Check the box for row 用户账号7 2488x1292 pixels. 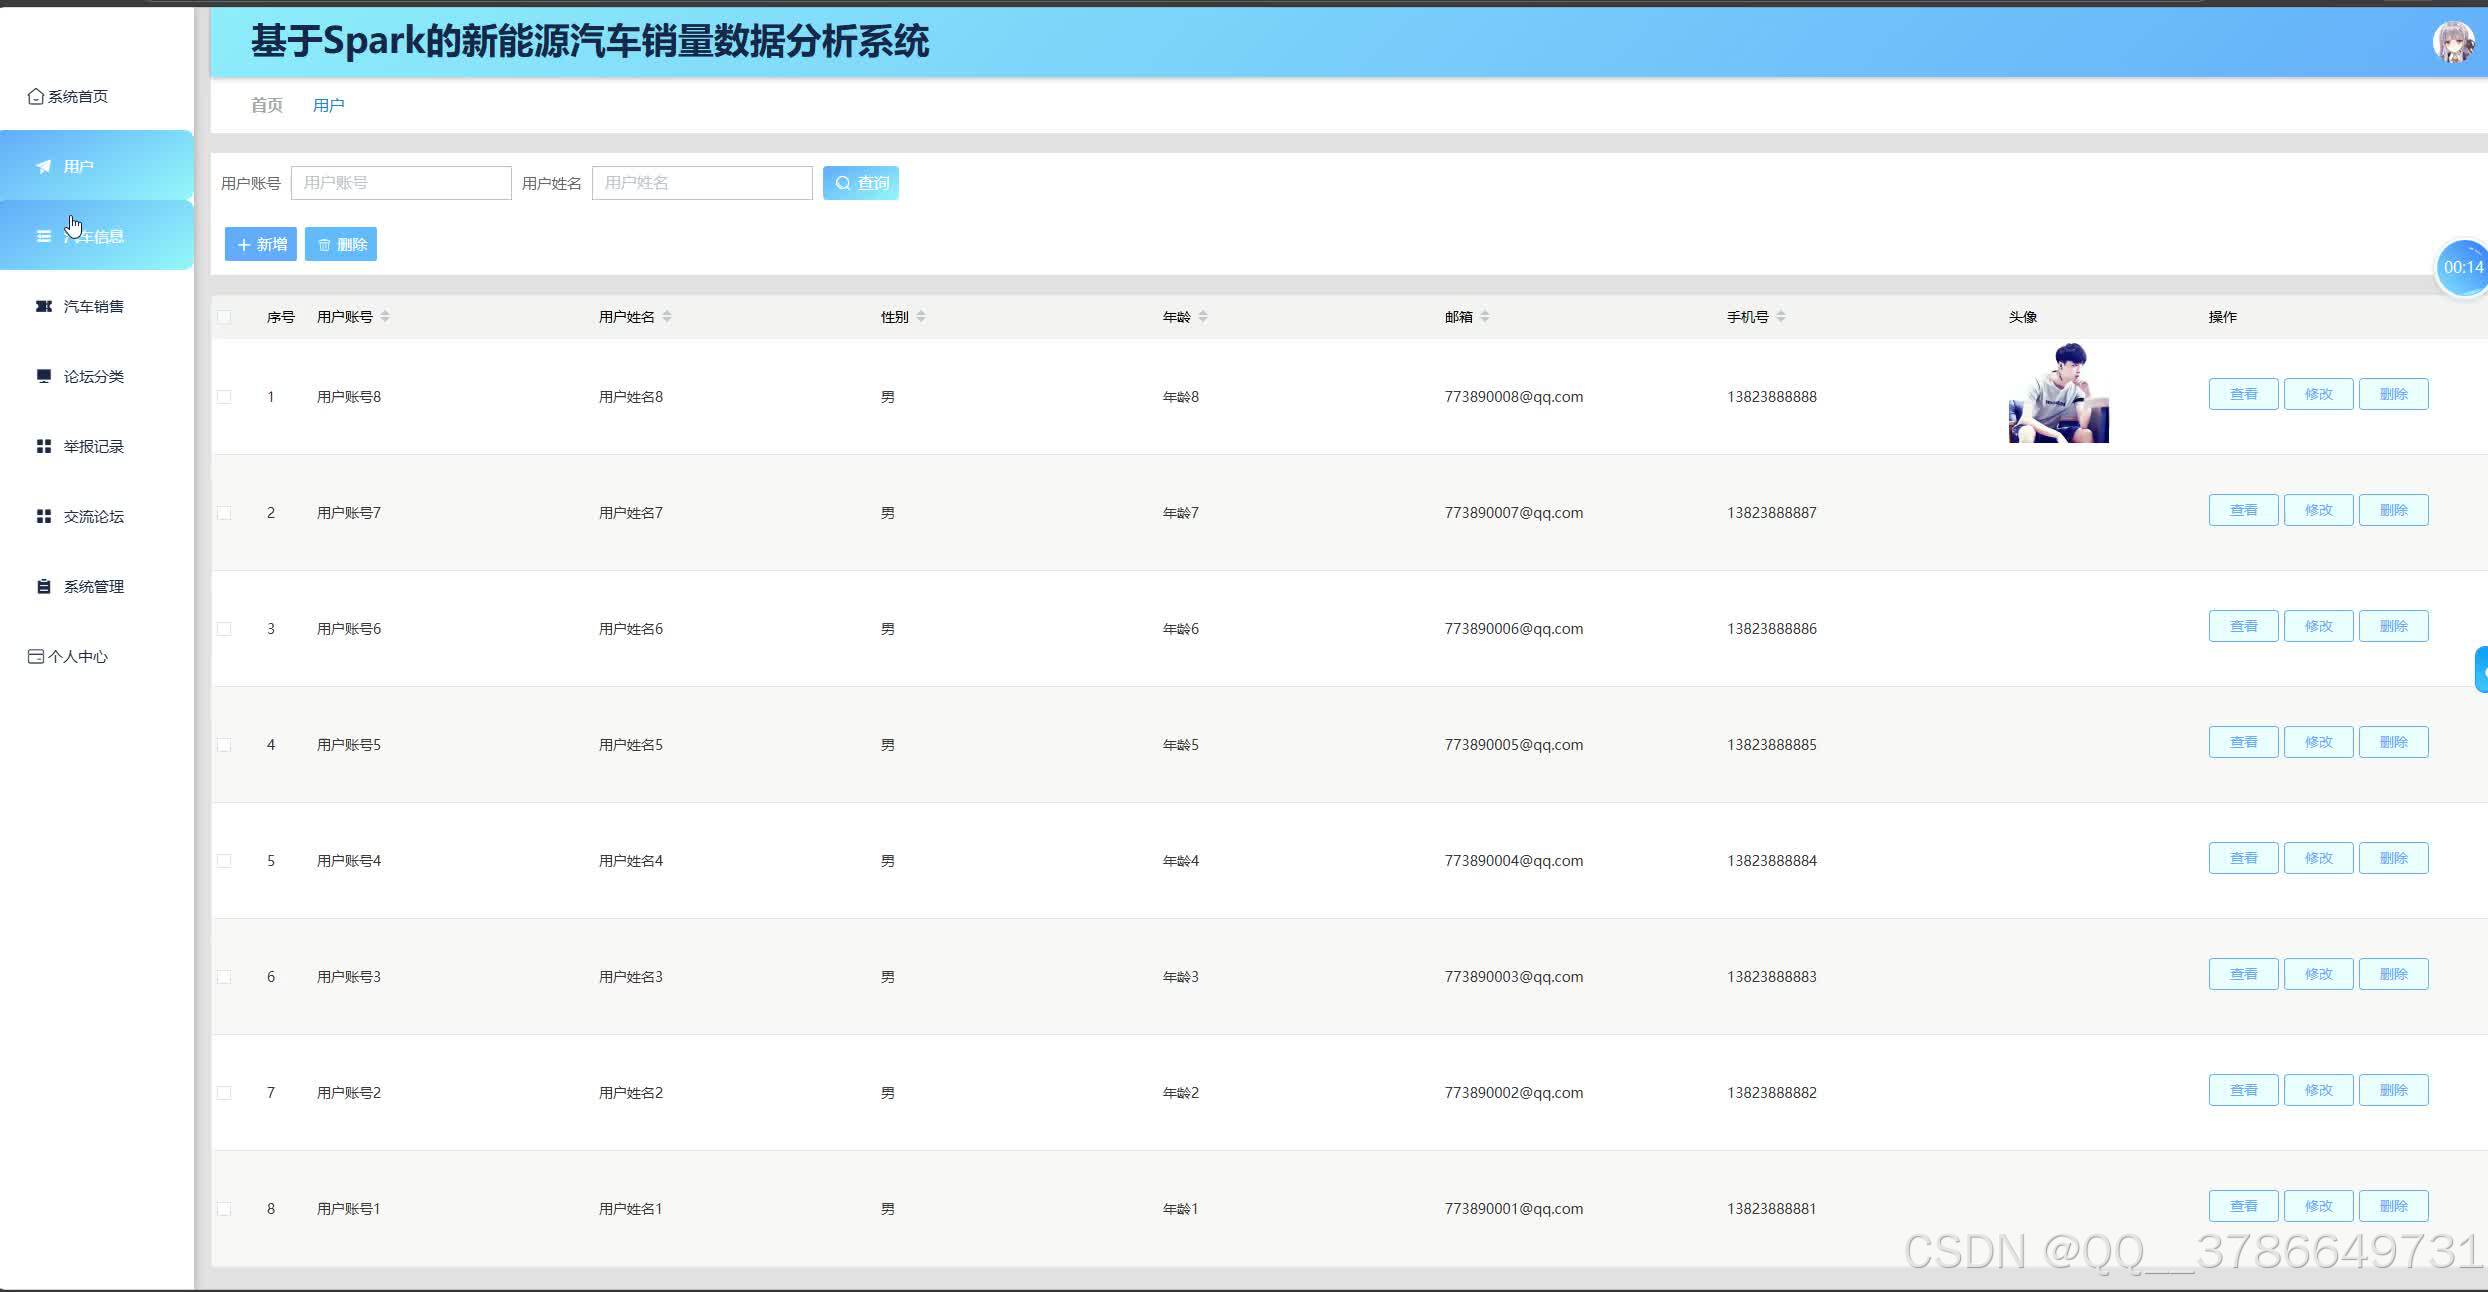224,513
